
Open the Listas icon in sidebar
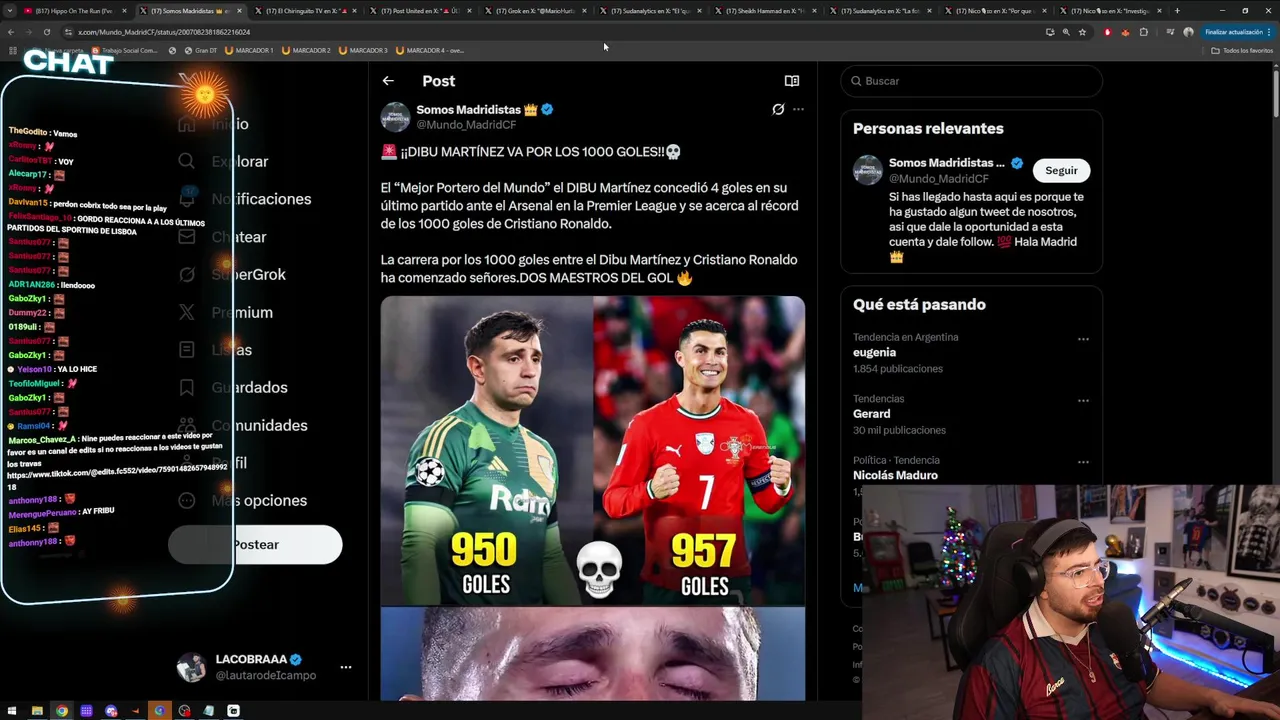(186, 350)
